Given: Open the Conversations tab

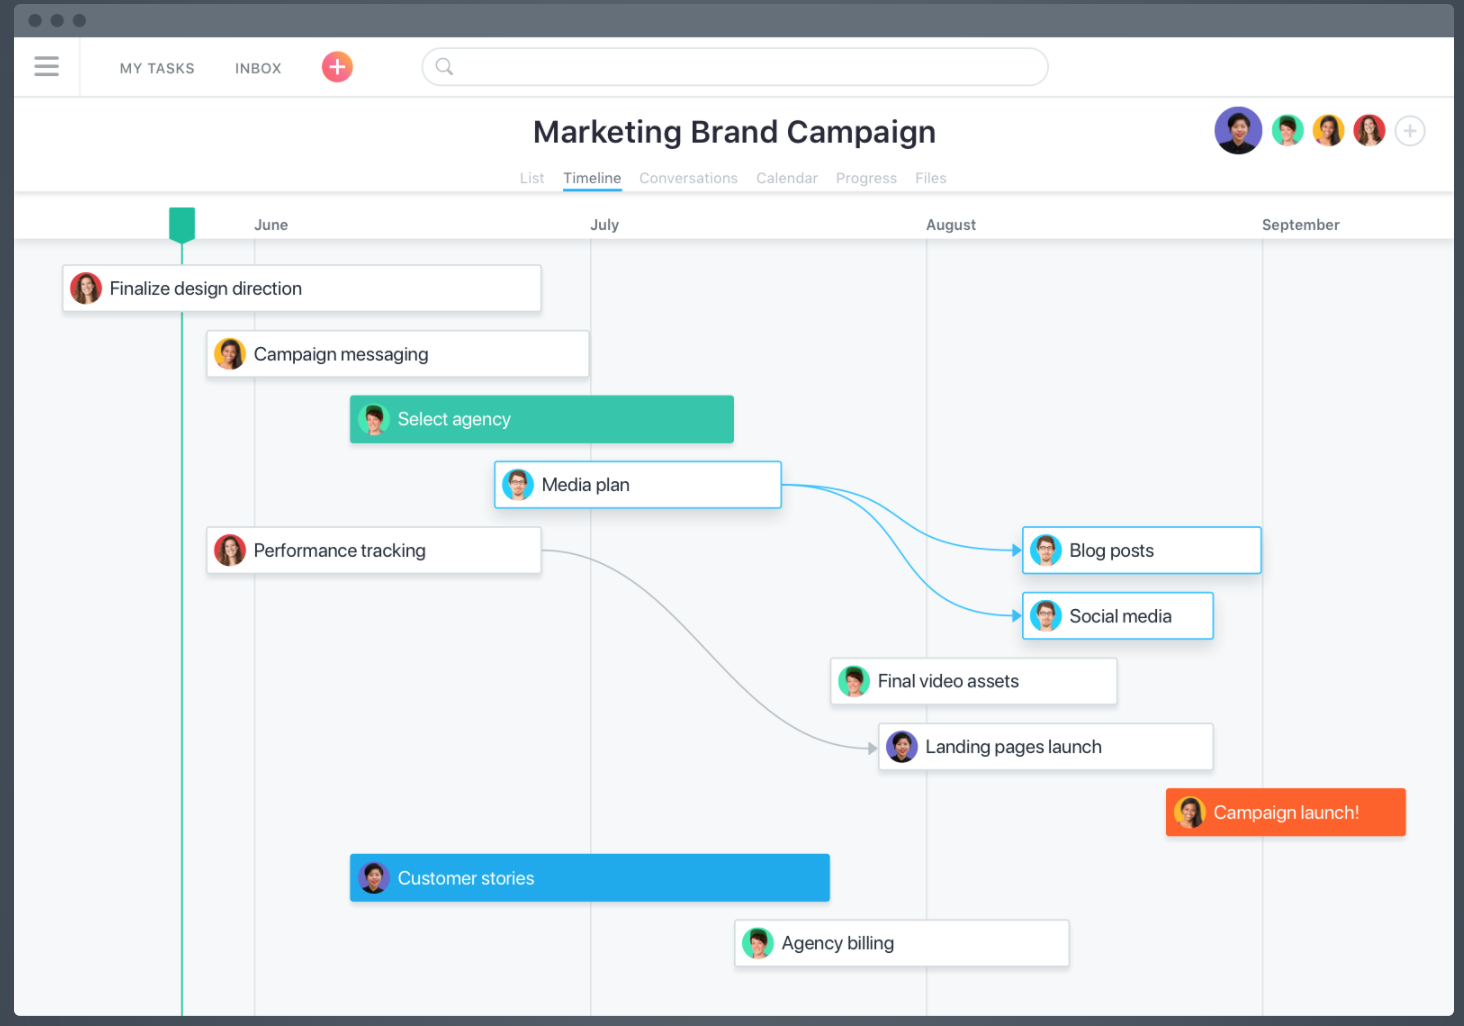Looking at the screenshot, I should [x=688, y=178].
